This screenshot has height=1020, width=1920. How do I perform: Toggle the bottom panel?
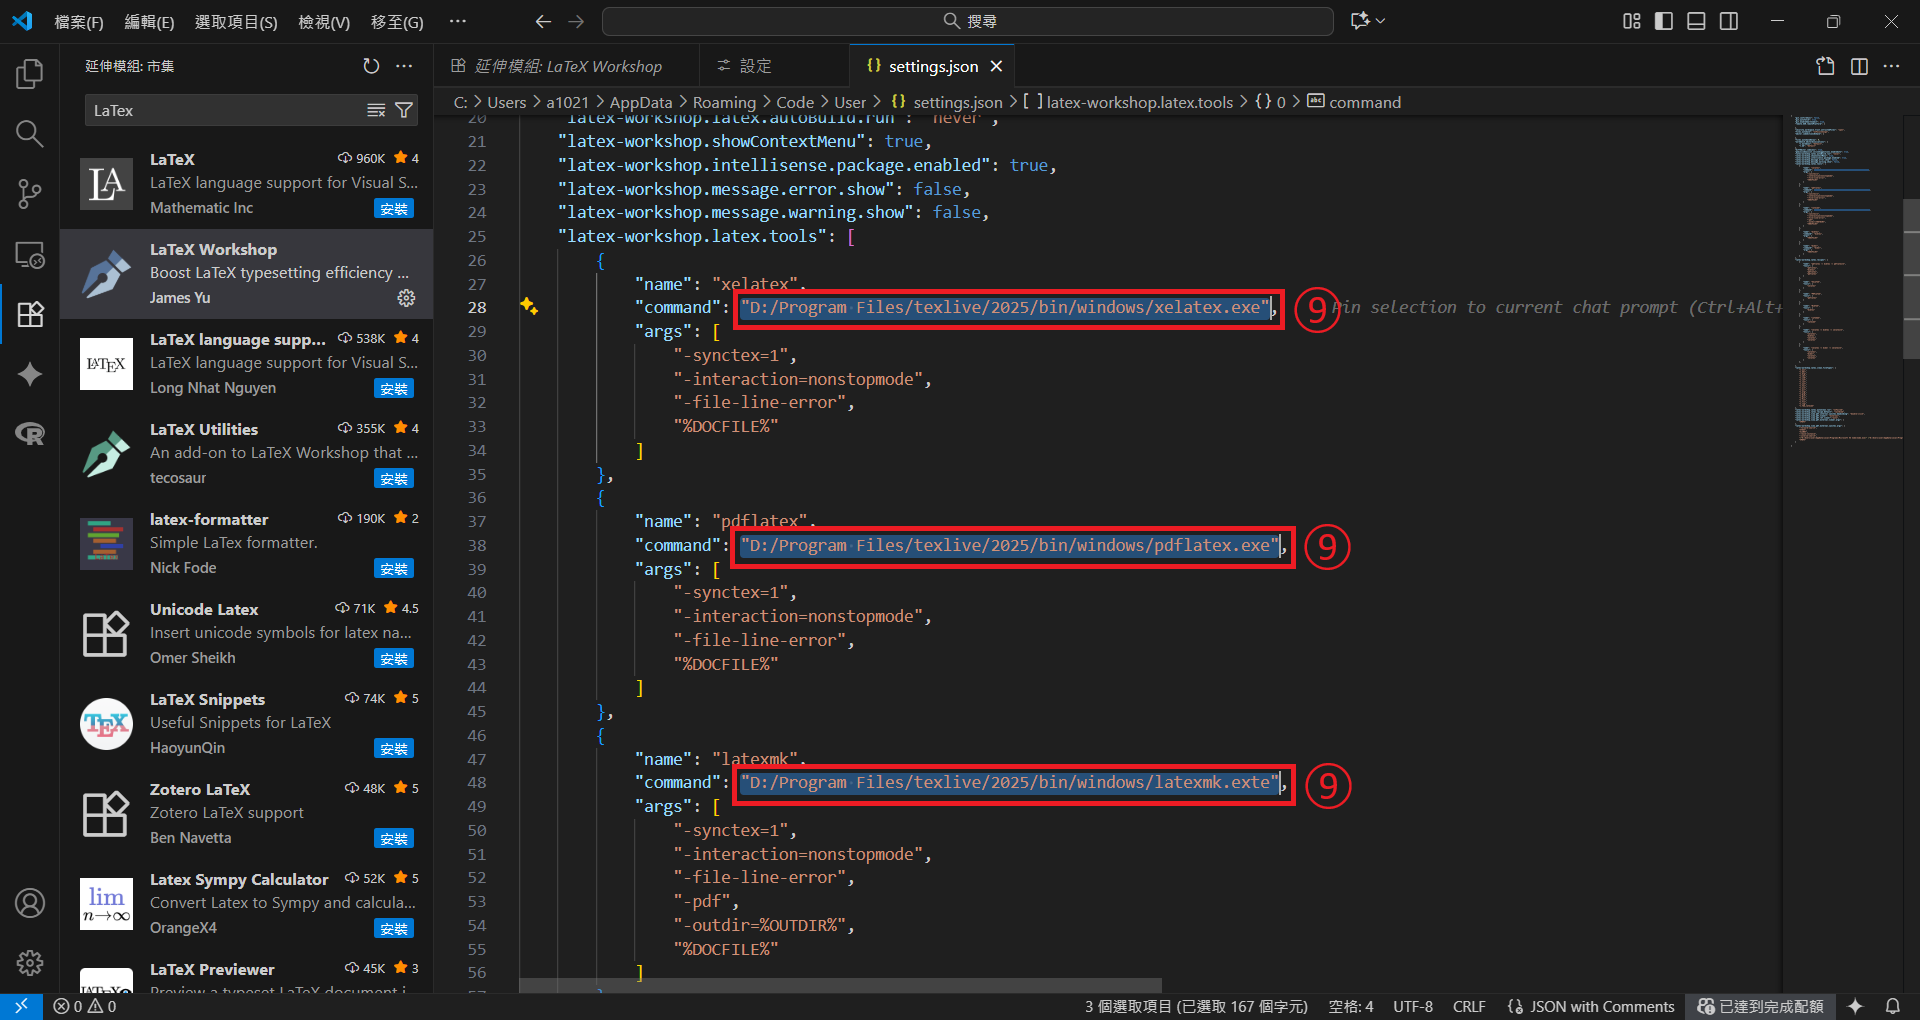(x=1696, y=21)
